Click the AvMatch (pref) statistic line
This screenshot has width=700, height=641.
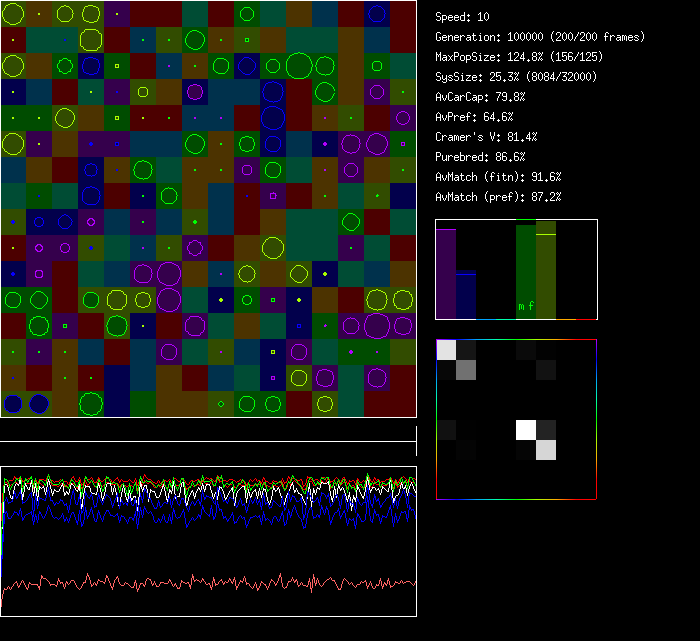498,197
